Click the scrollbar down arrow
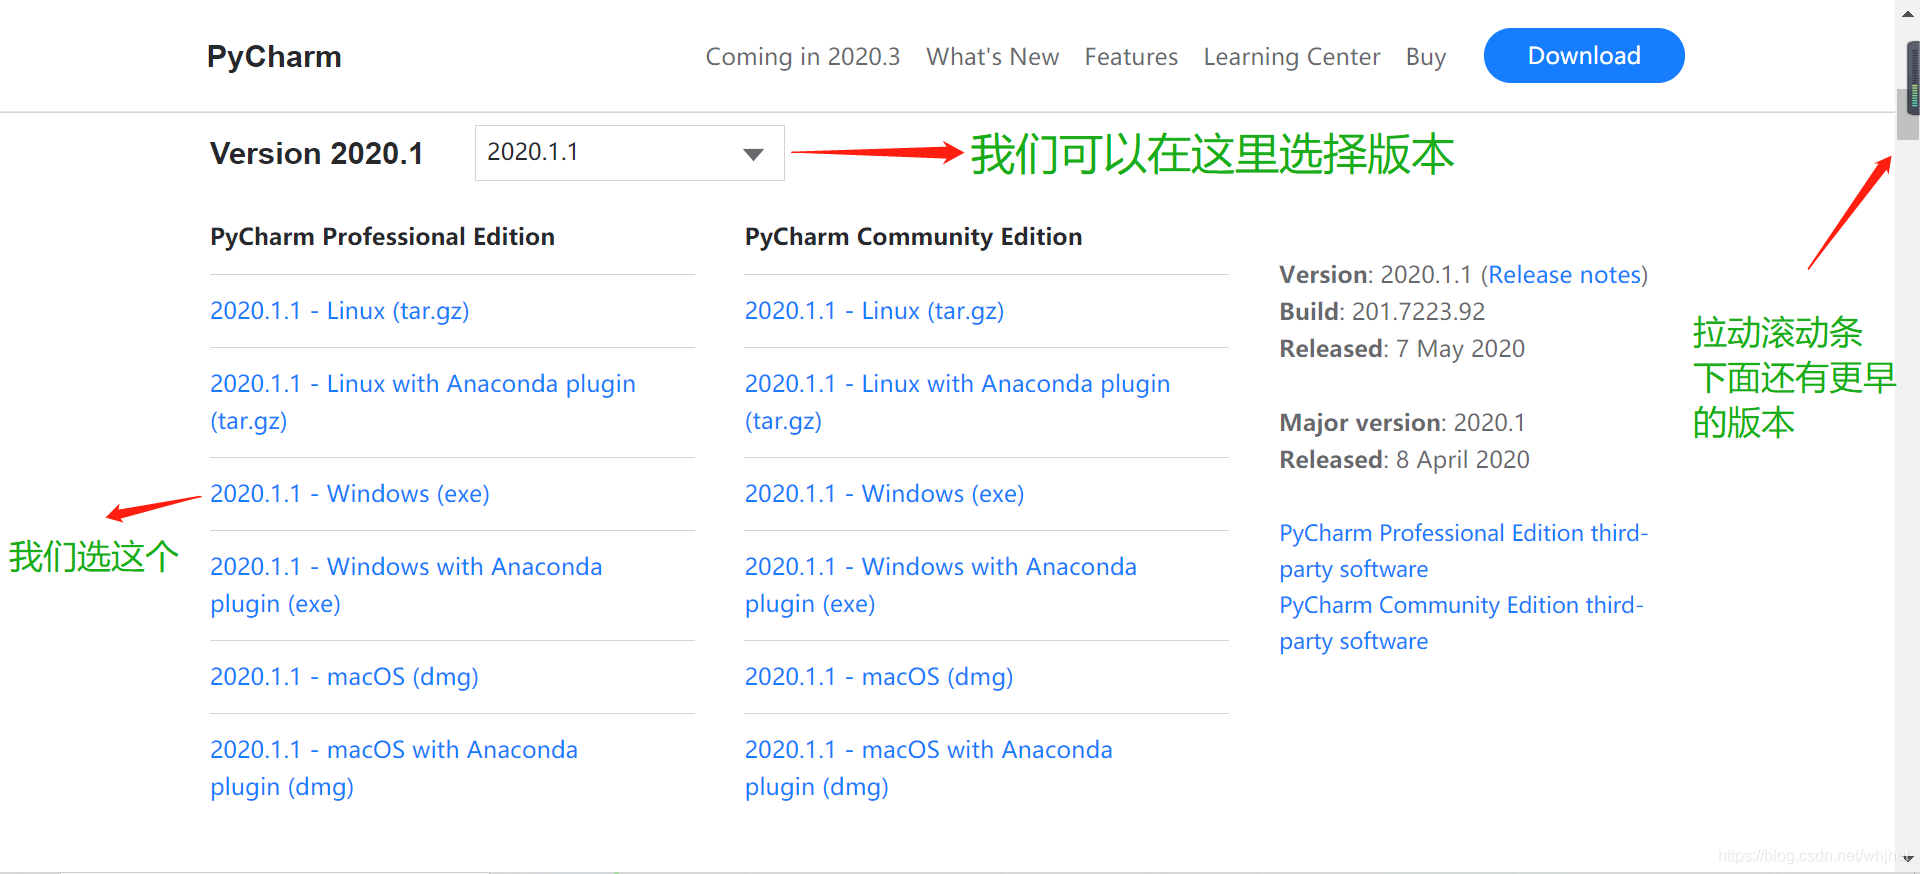Viewport: 1920px width, 874px height. (1907, 858)
